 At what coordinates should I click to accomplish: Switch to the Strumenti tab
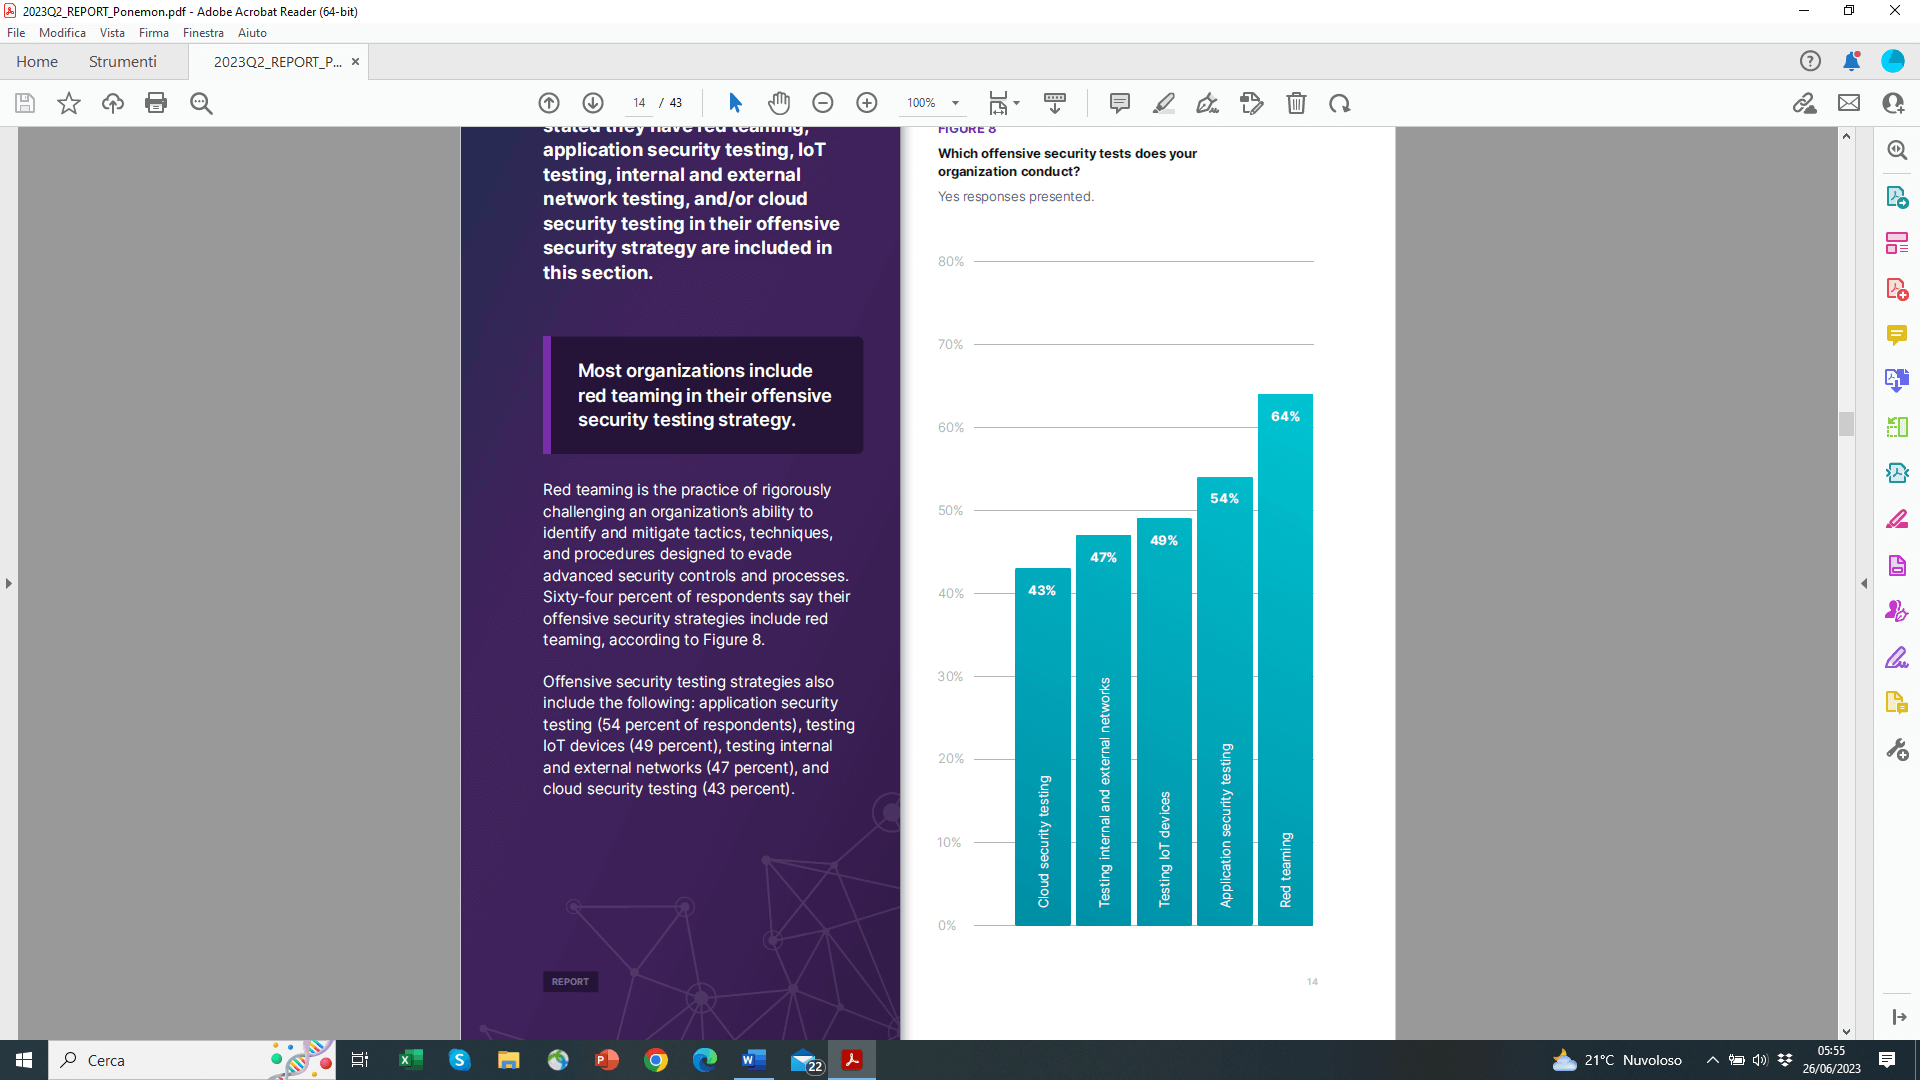click(122, 62)
